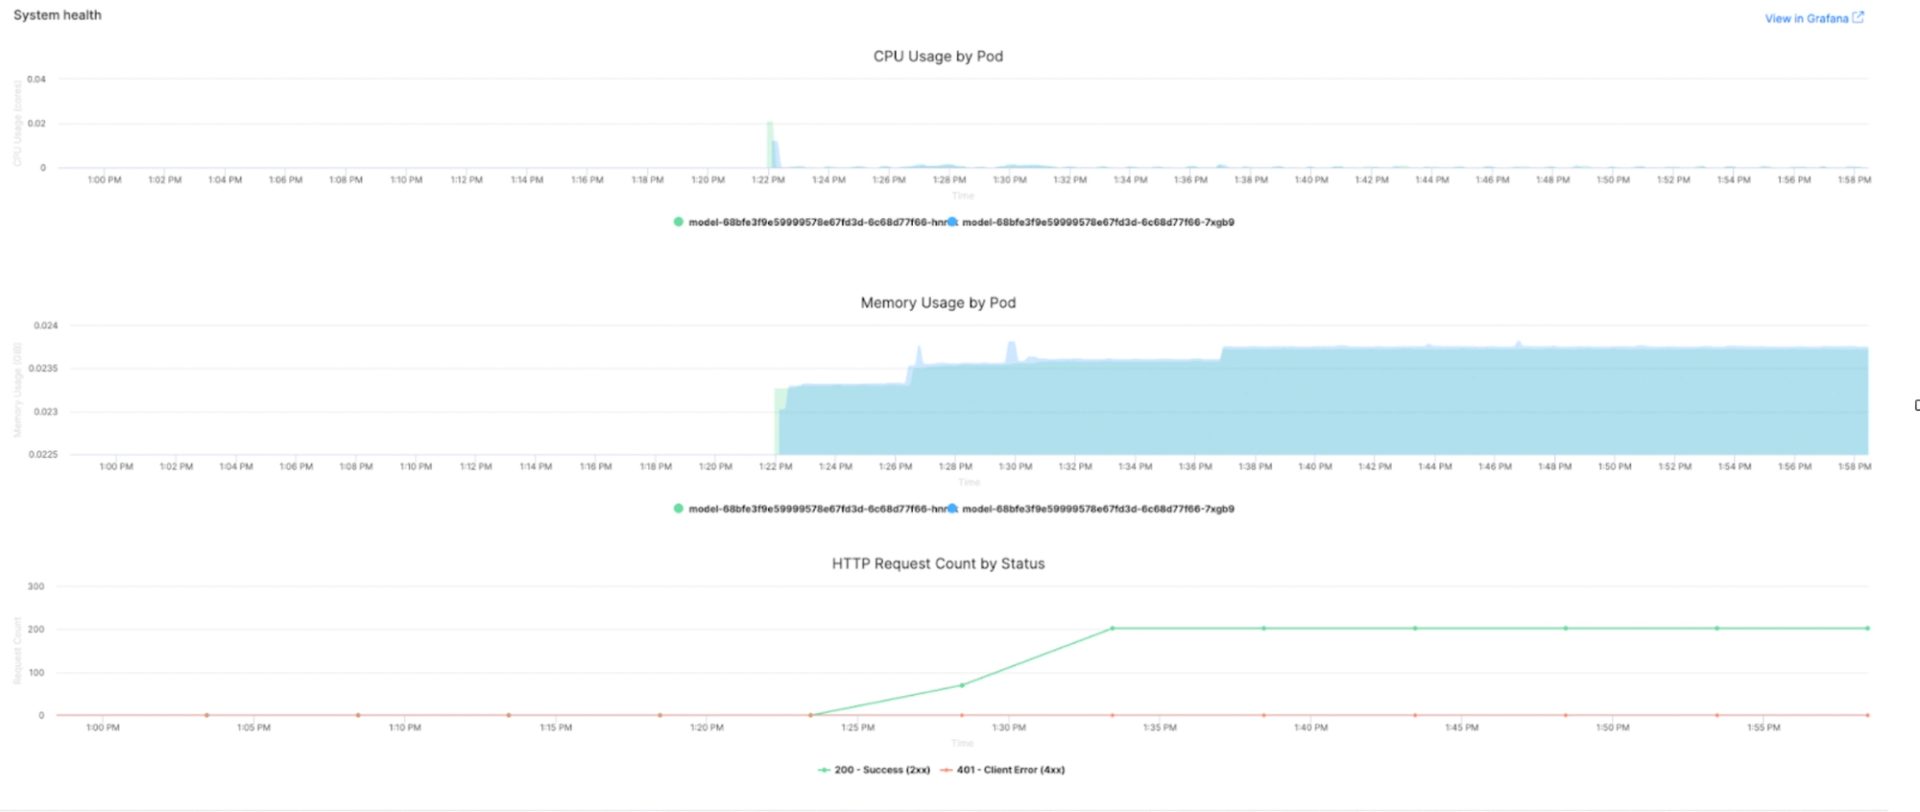Click the 1:22 PM label on CPU chart axis
The image size is (1920, 812).
[768, 180]
